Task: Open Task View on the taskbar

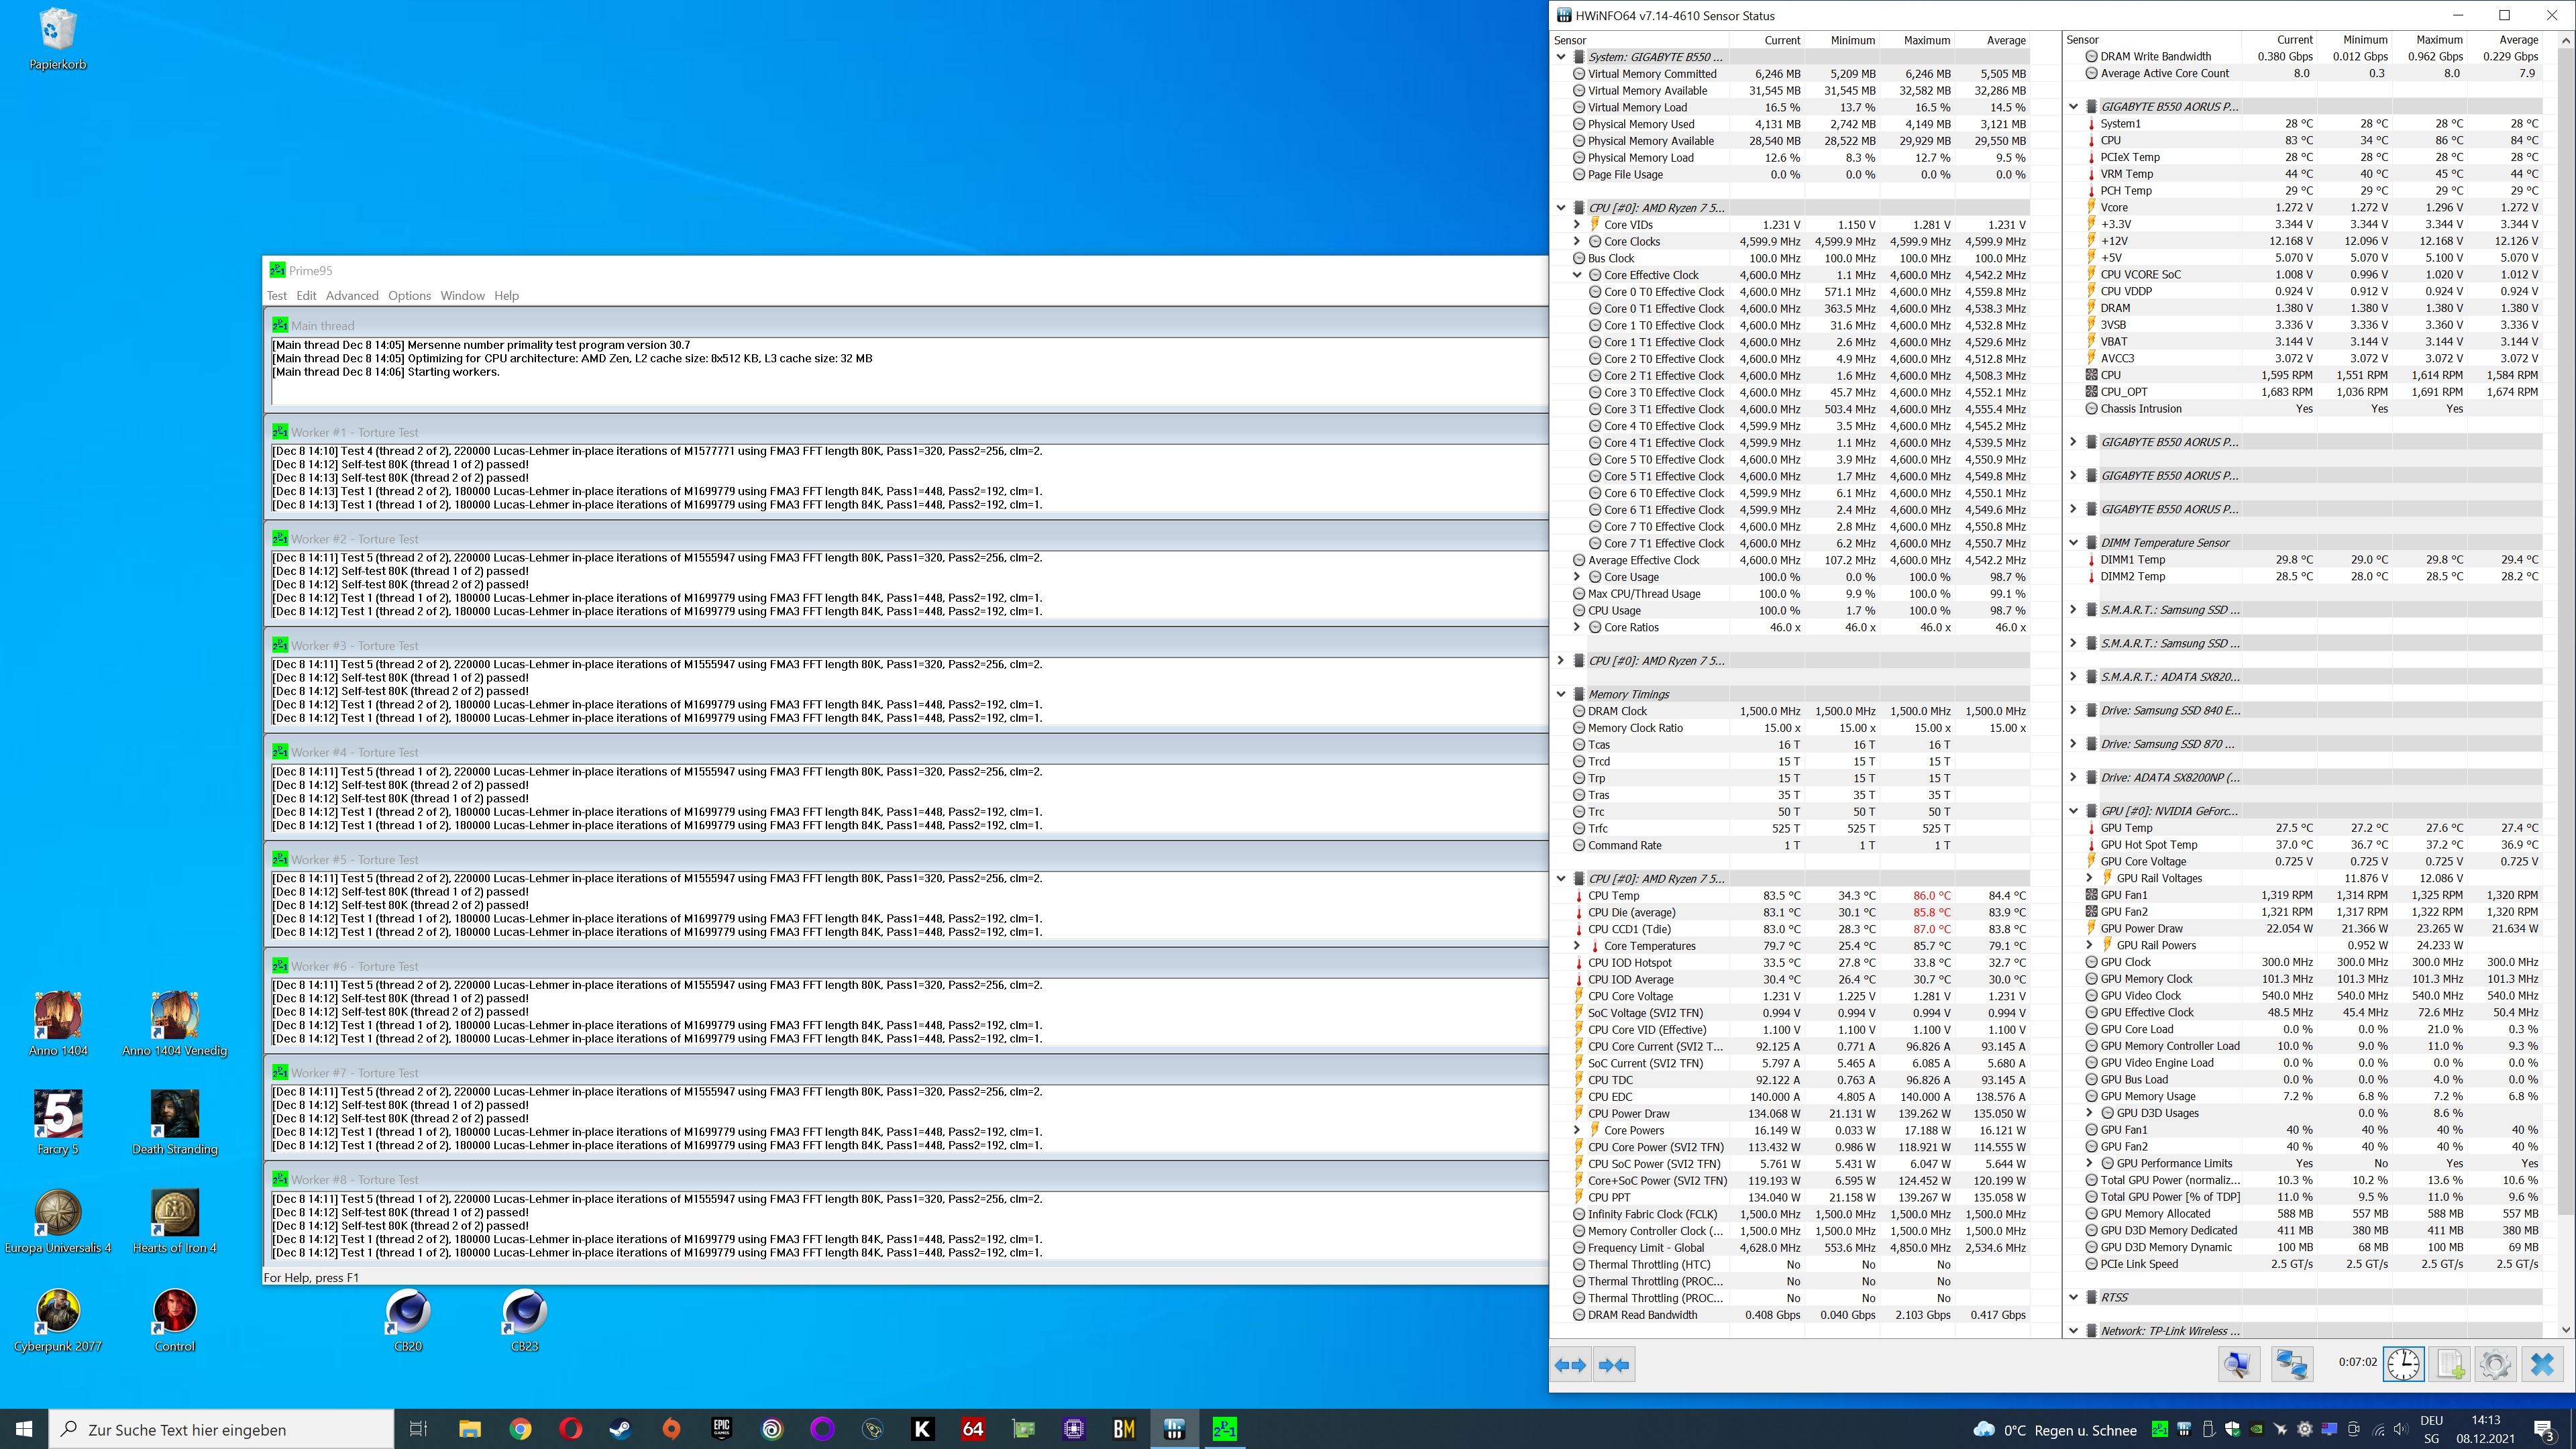Action: click(418, 1429)
